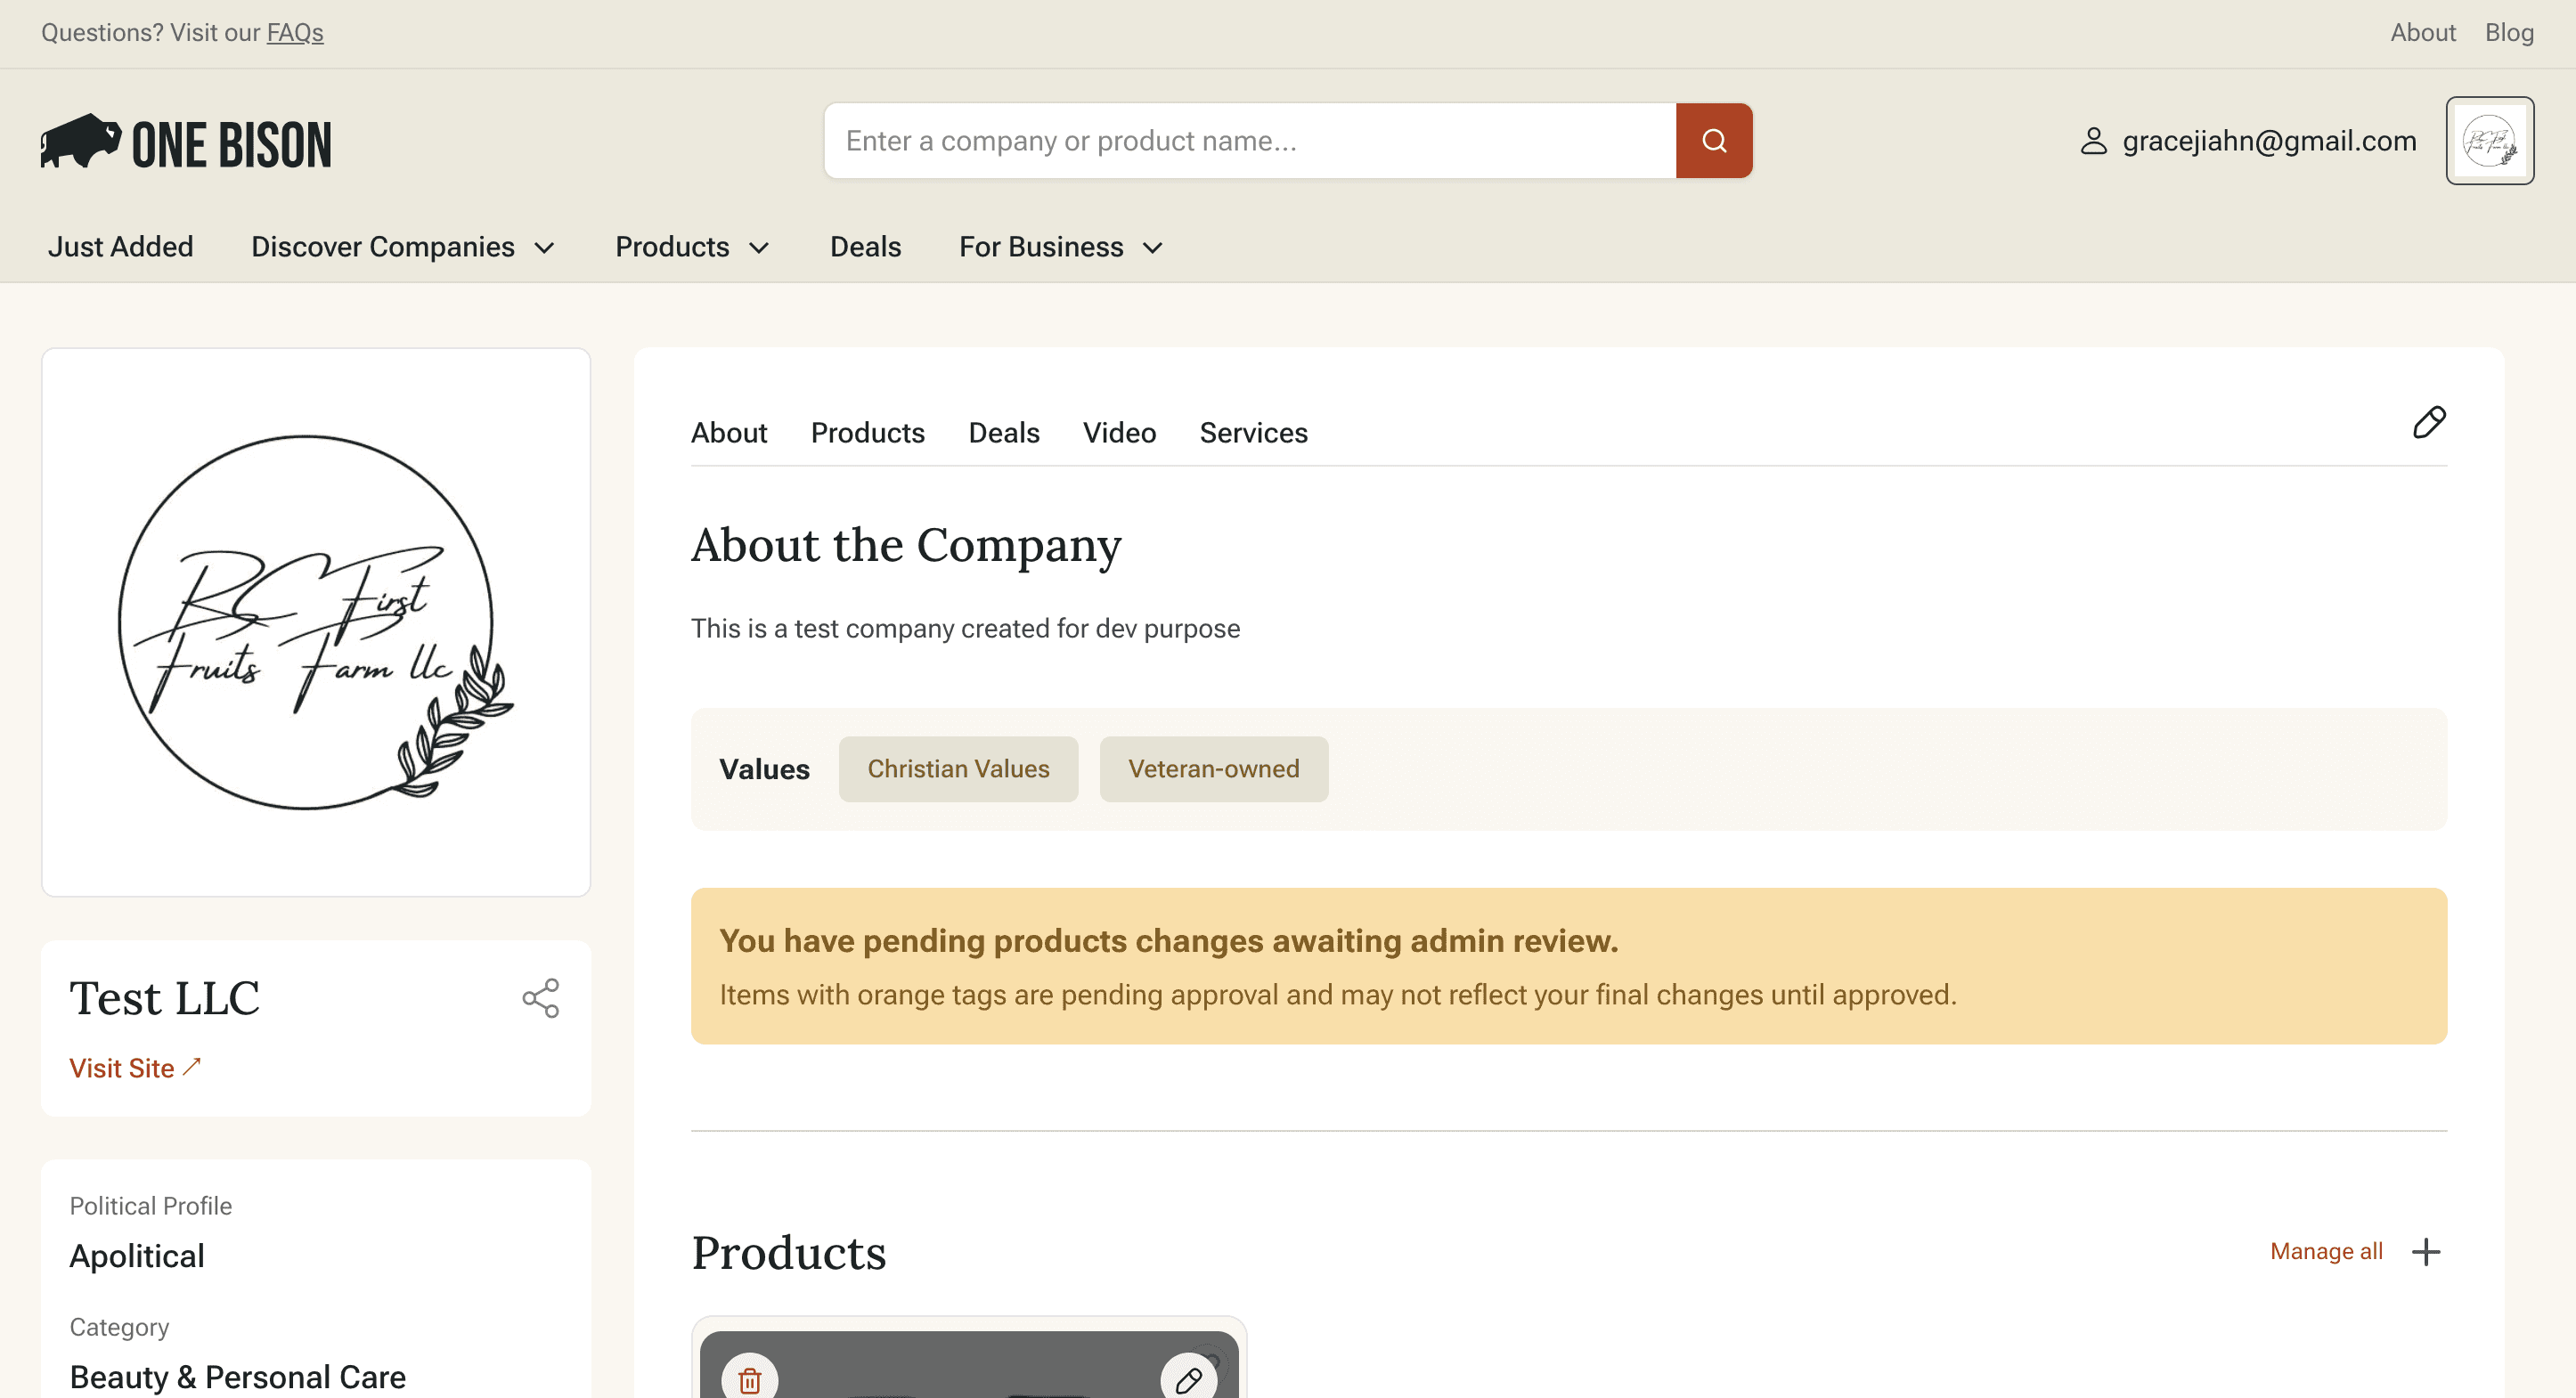Click the user account icon beside email
Image resolution: width=2576 pixels, height=1398 pixels.
[x=2093, y=141]
